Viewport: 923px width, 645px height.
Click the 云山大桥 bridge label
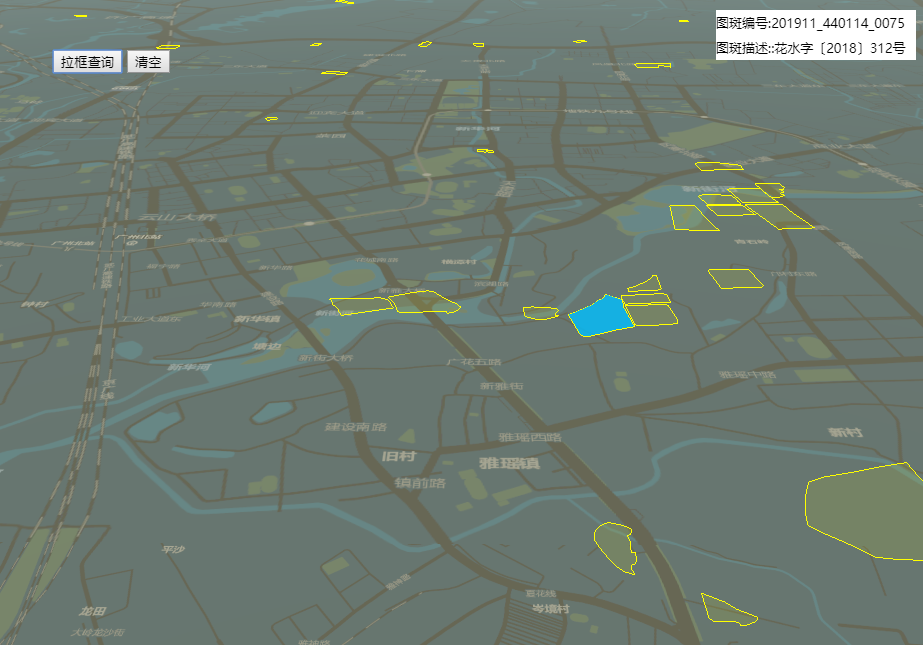click(177, 217)
